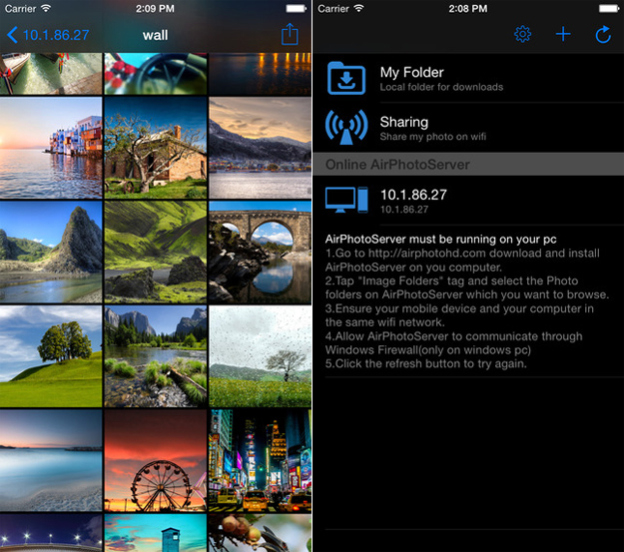
Task: Select the Yosemite valley river photo
Action: click(x=155, y=355)
